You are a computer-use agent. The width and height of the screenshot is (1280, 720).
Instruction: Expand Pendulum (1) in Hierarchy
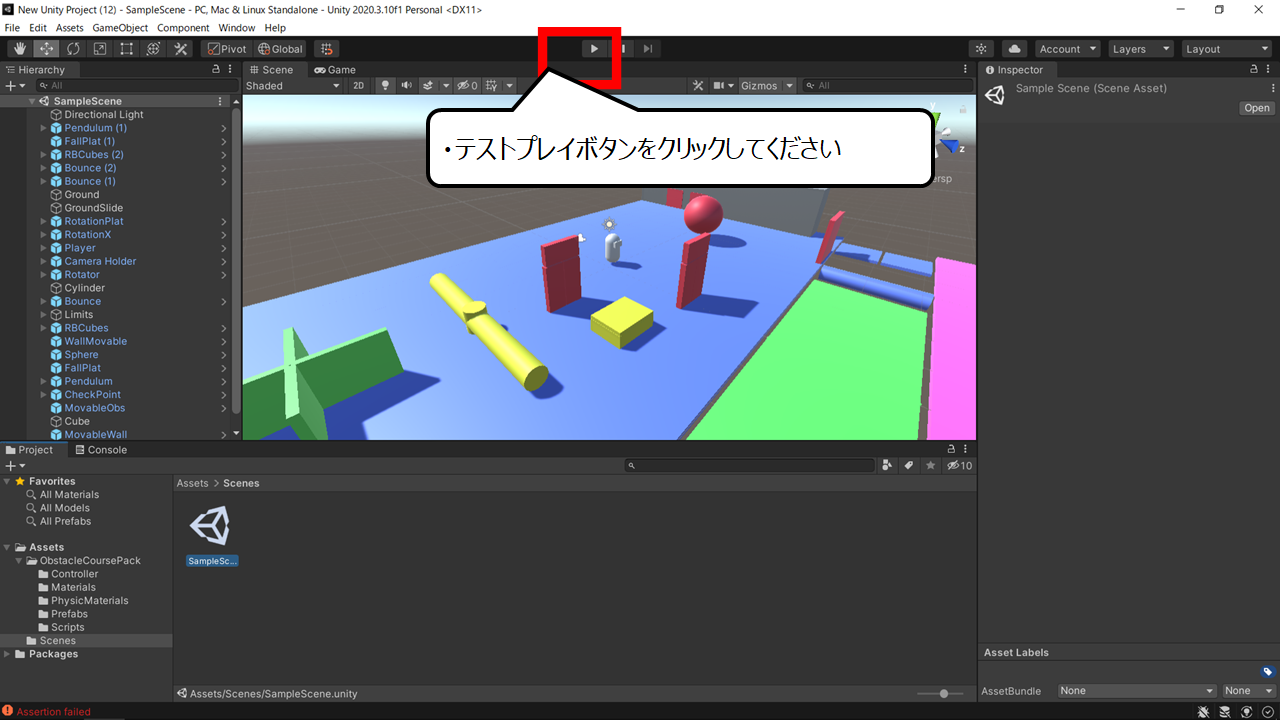(43, 128)
